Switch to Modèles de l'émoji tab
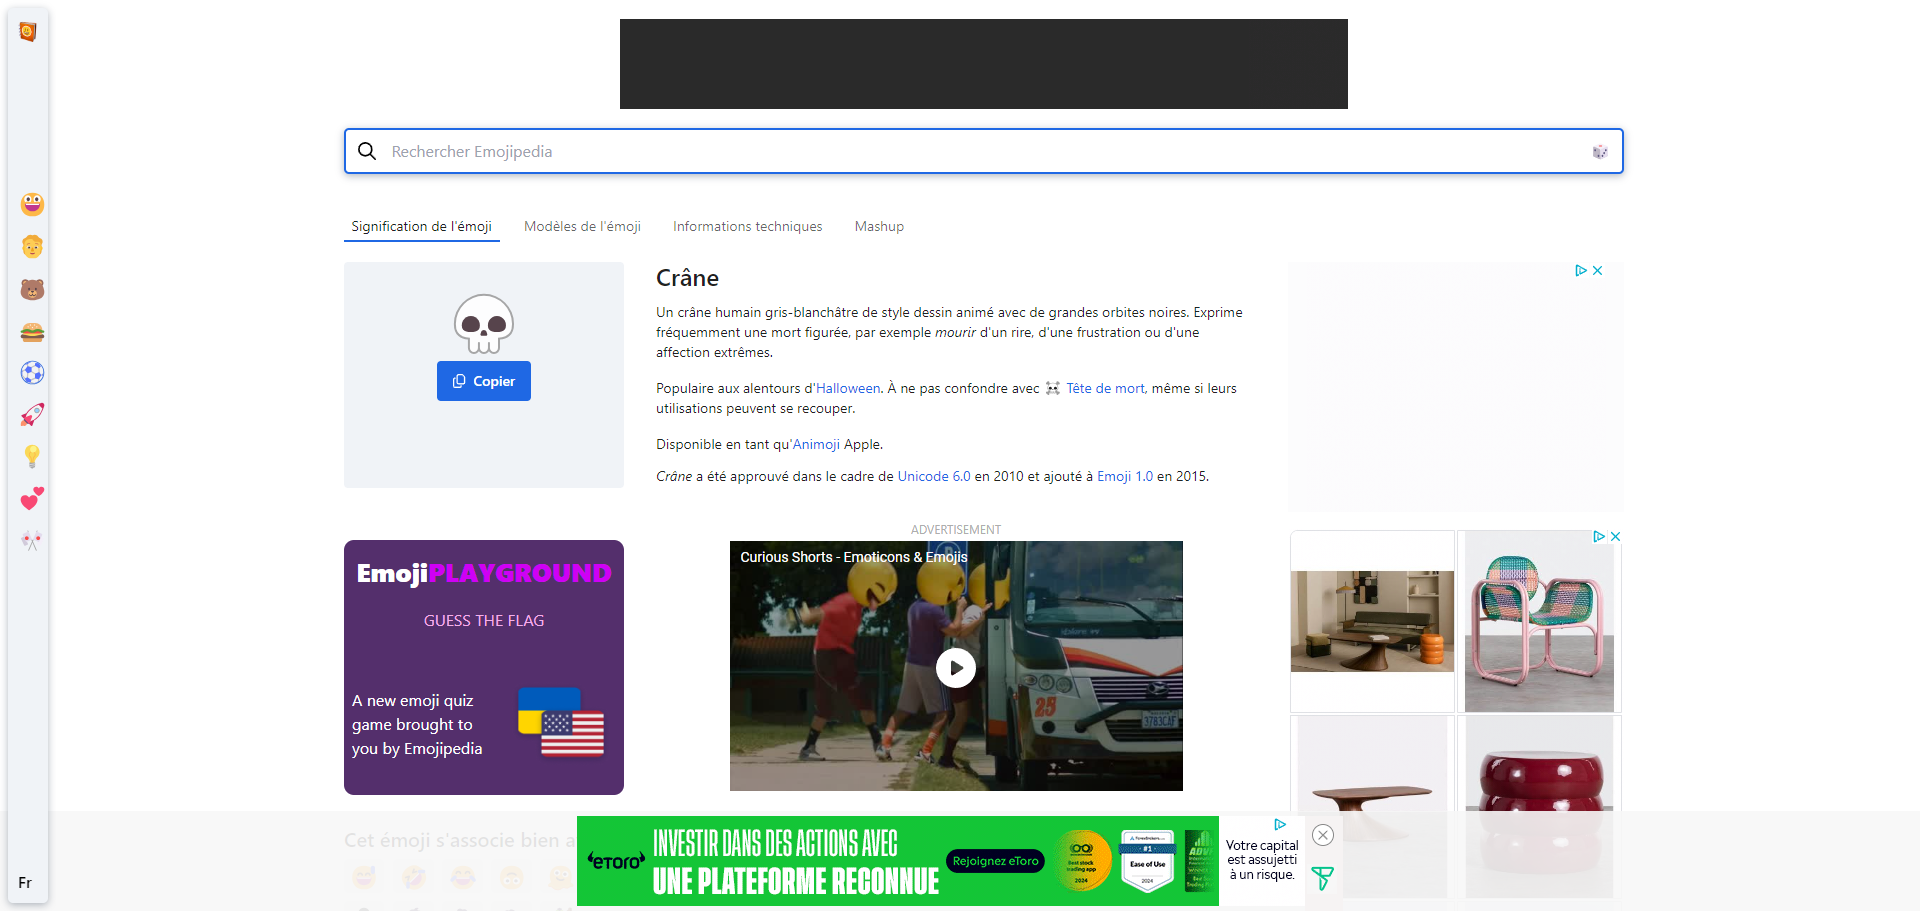 click(x=582, y=227)
